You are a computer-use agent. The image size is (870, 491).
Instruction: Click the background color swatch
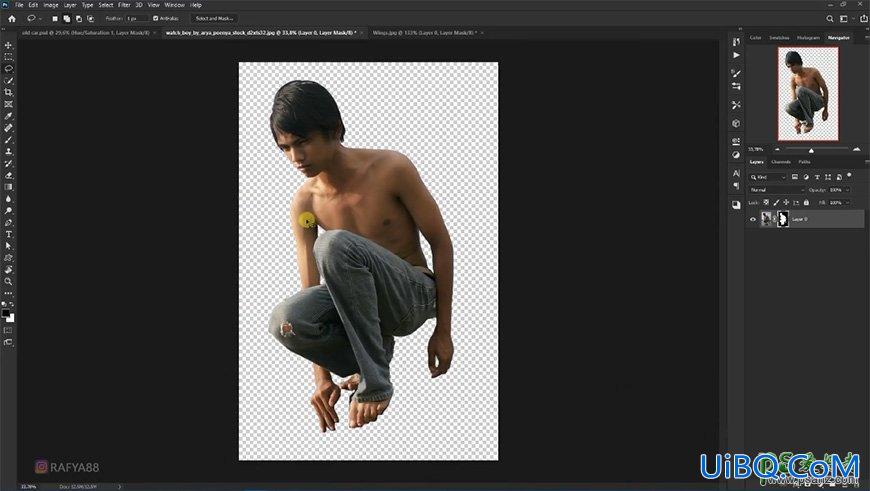(11, 318)
